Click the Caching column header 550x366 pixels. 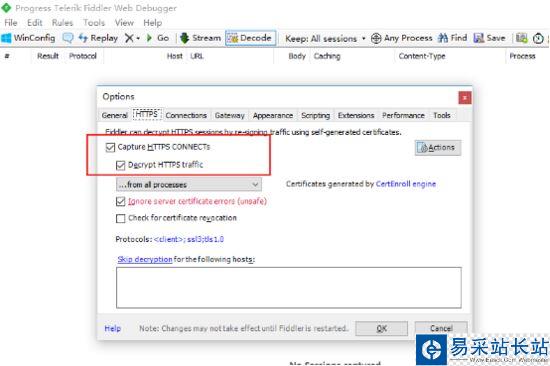pos(327,56)
